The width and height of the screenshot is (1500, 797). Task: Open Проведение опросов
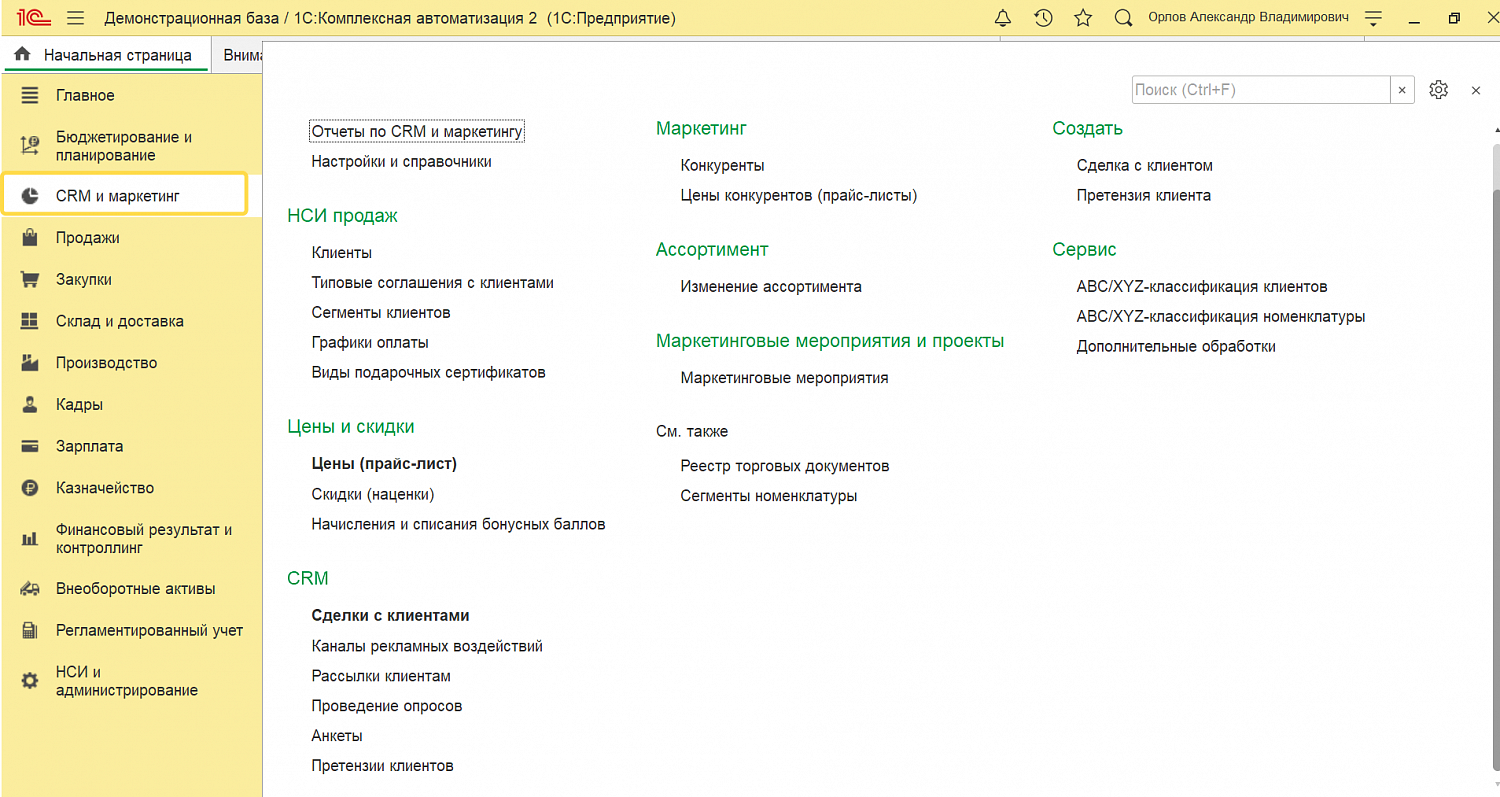(387, 706)
